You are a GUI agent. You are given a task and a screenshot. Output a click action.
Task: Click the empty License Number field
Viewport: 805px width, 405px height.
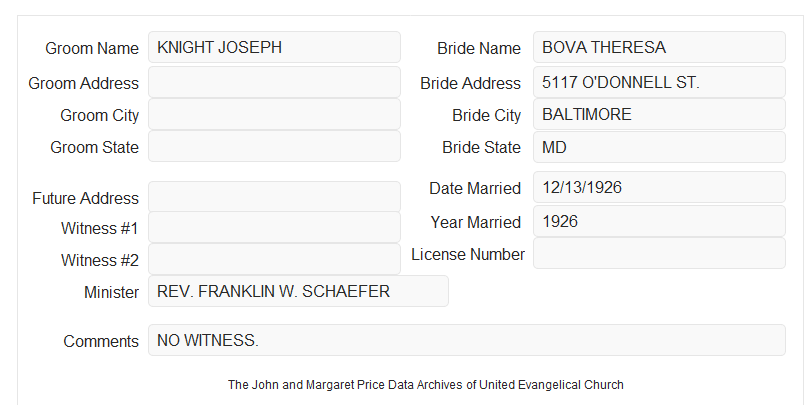point(659,253)
